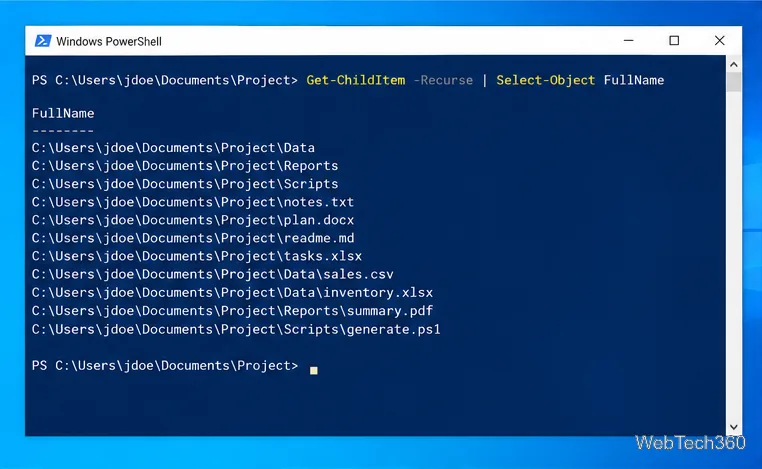Click the notes.txt path line
The height and width of the screenshot is (469, 762).
point(193,202)
